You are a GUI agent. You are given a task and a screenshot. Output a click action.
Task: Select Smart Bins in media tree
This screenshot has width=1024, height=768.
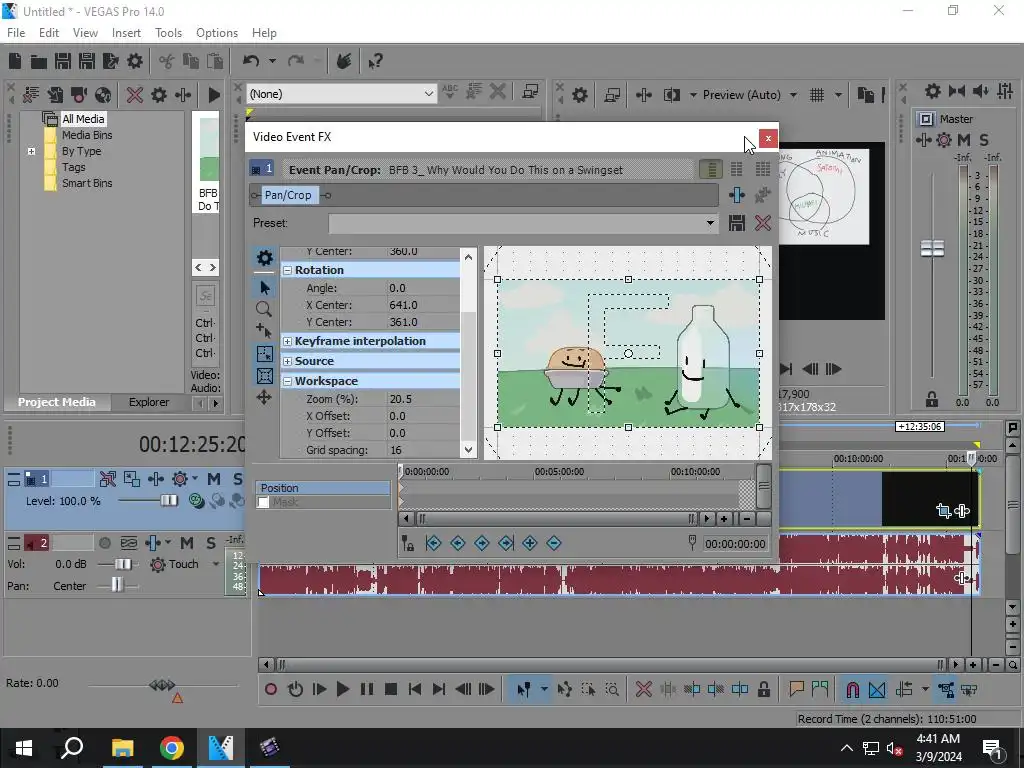pyautogui.click(x=87, y=184)
